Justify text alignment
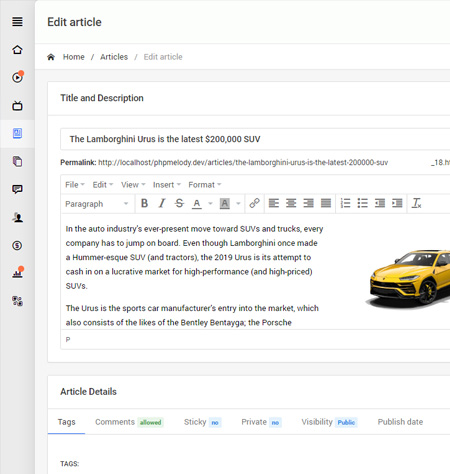The height and width of the screenshot is (474, 450). pos(326,203)
